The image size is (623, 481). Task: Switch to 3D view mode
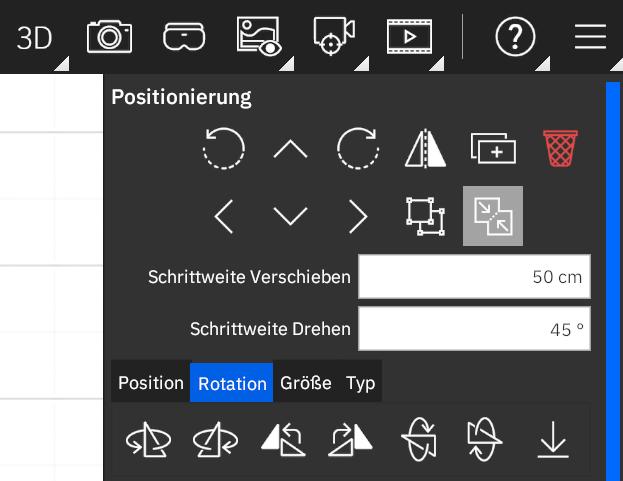click(34, 38)
